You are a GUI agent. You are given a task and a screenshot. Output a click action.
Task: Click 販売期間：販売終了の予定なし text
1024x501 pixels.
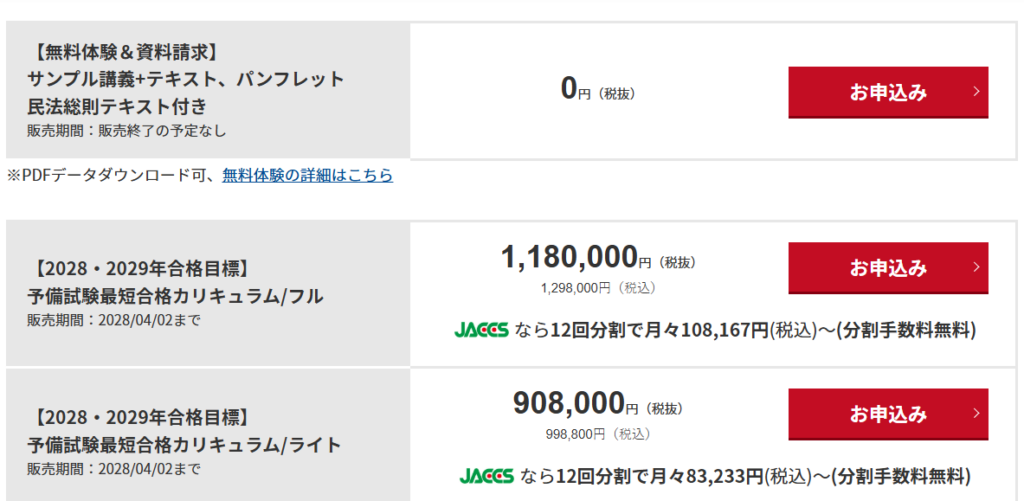tap(127, 130)
